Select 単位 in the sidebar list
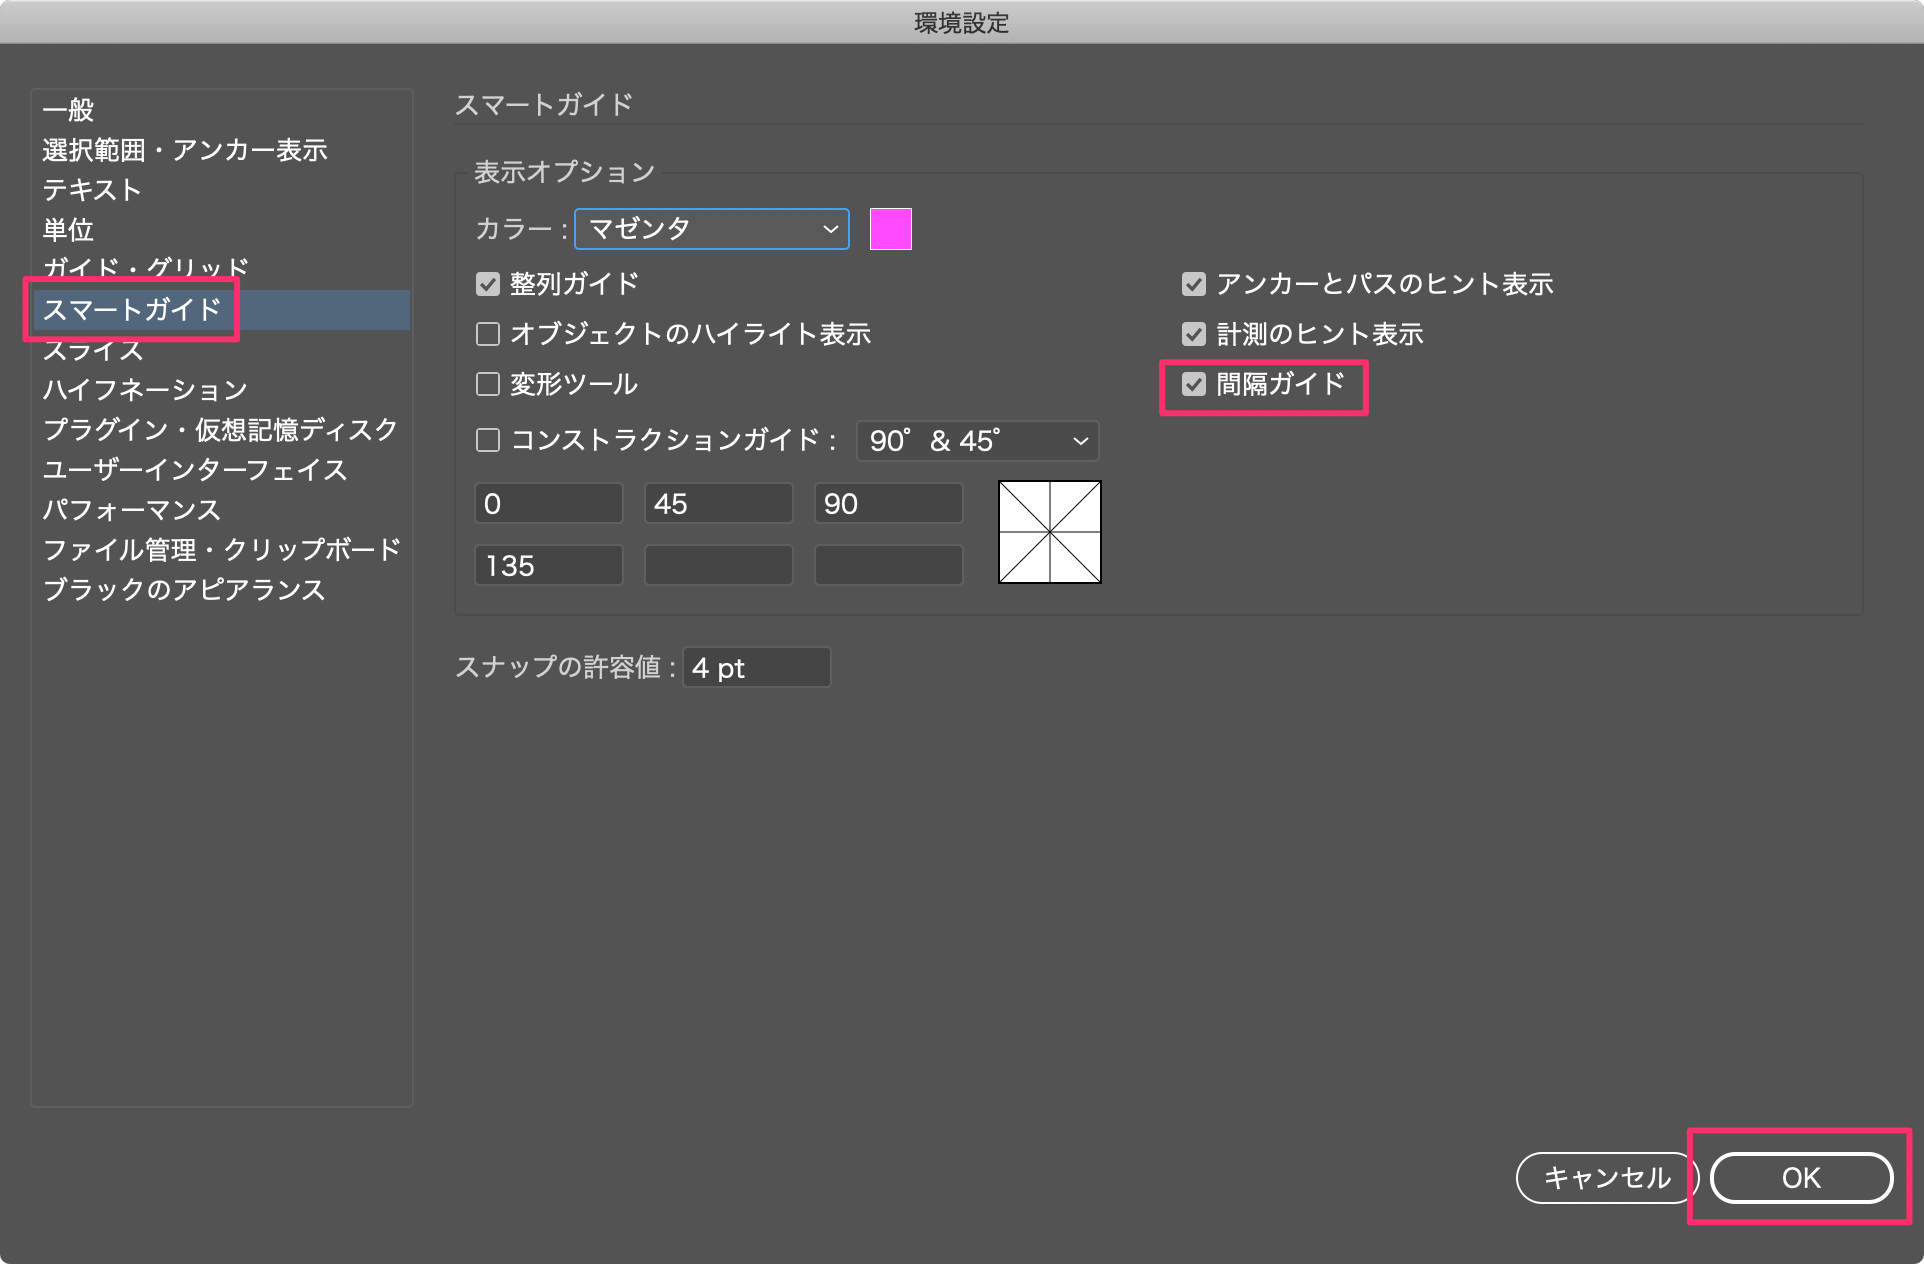This screenshot has width=1924, height=1264. click(221, 230)
